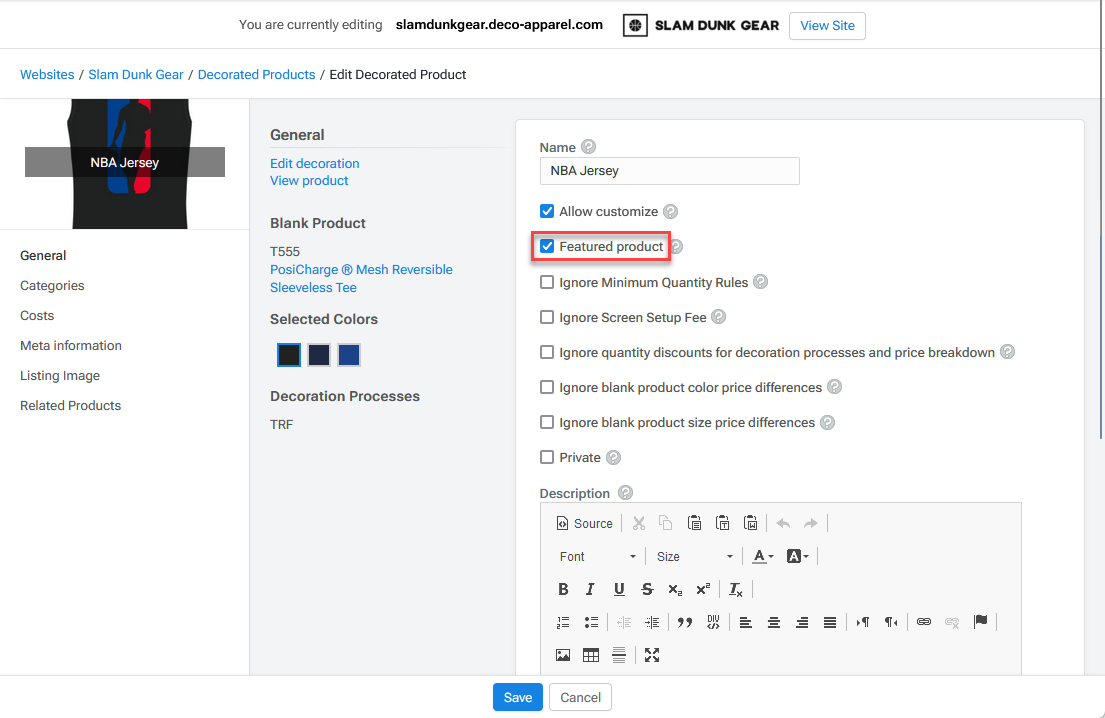Apply Superscript formatting
Viewport: 1105px width, 718px height.
(x=703, y=589)
